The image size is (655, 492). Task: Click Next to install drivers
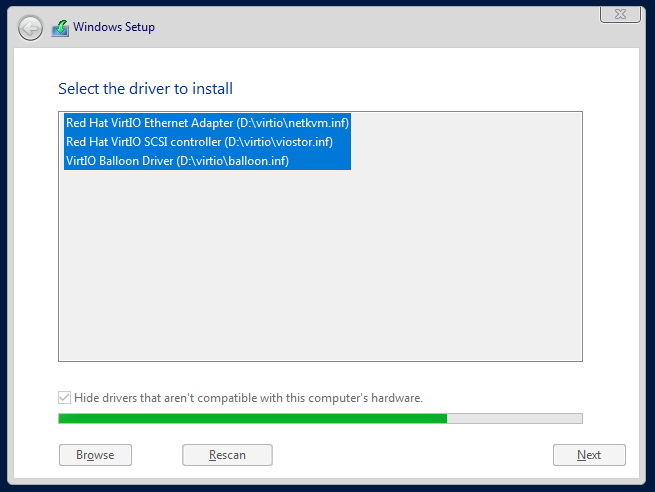[x=589, y=455]
